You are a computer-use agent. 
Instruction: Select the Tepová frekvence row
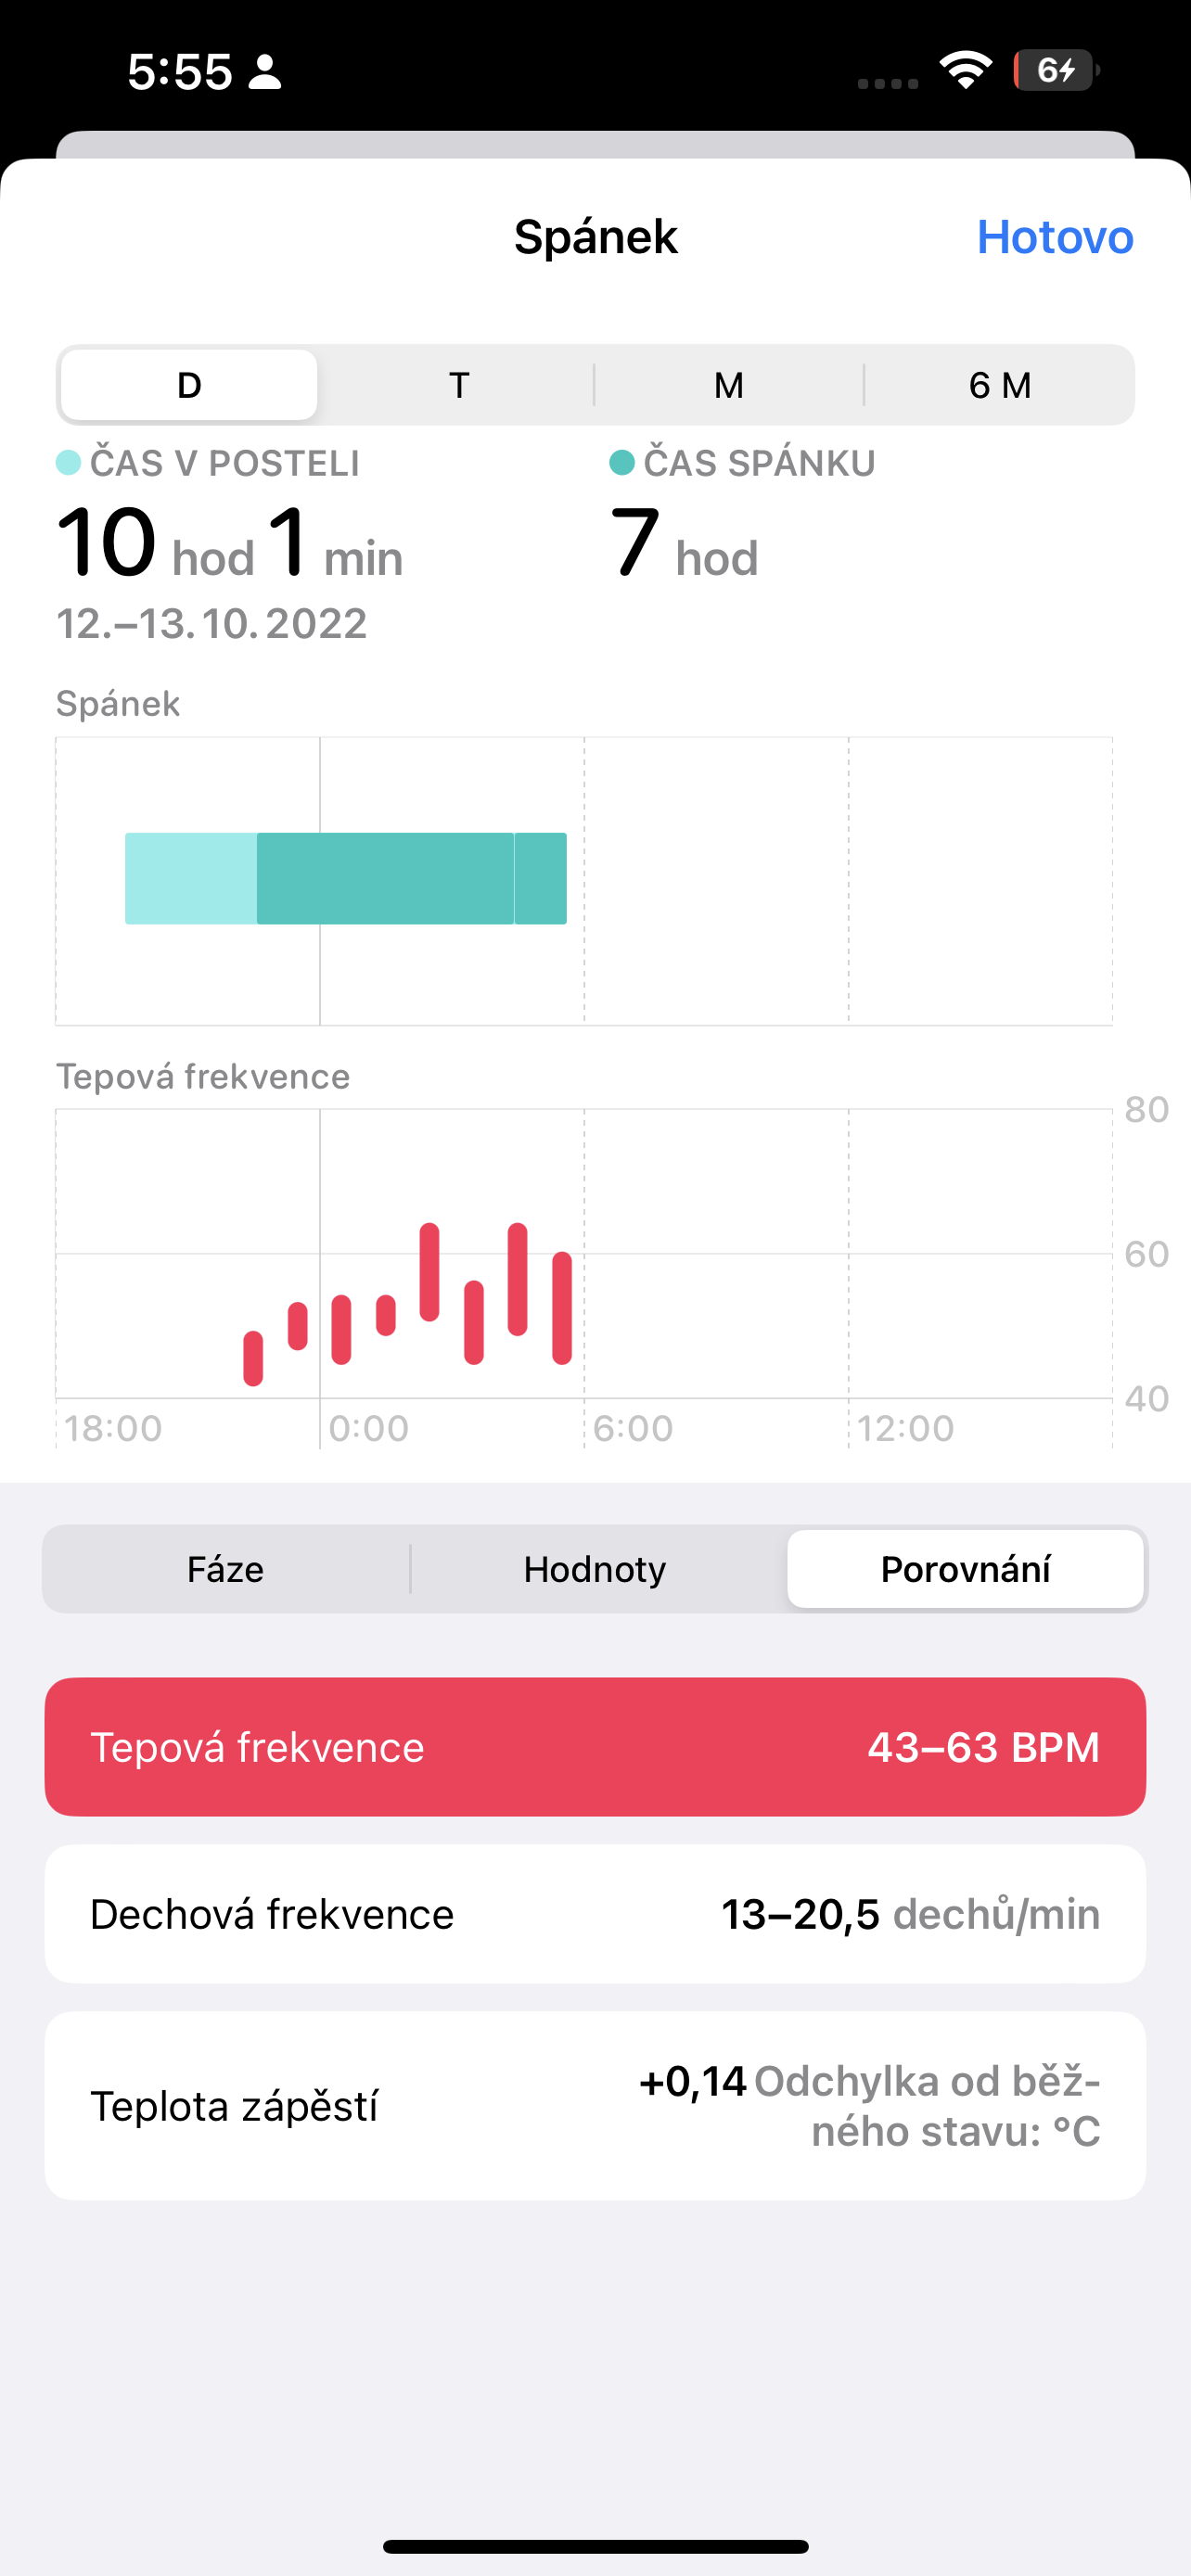(595, 1747)
